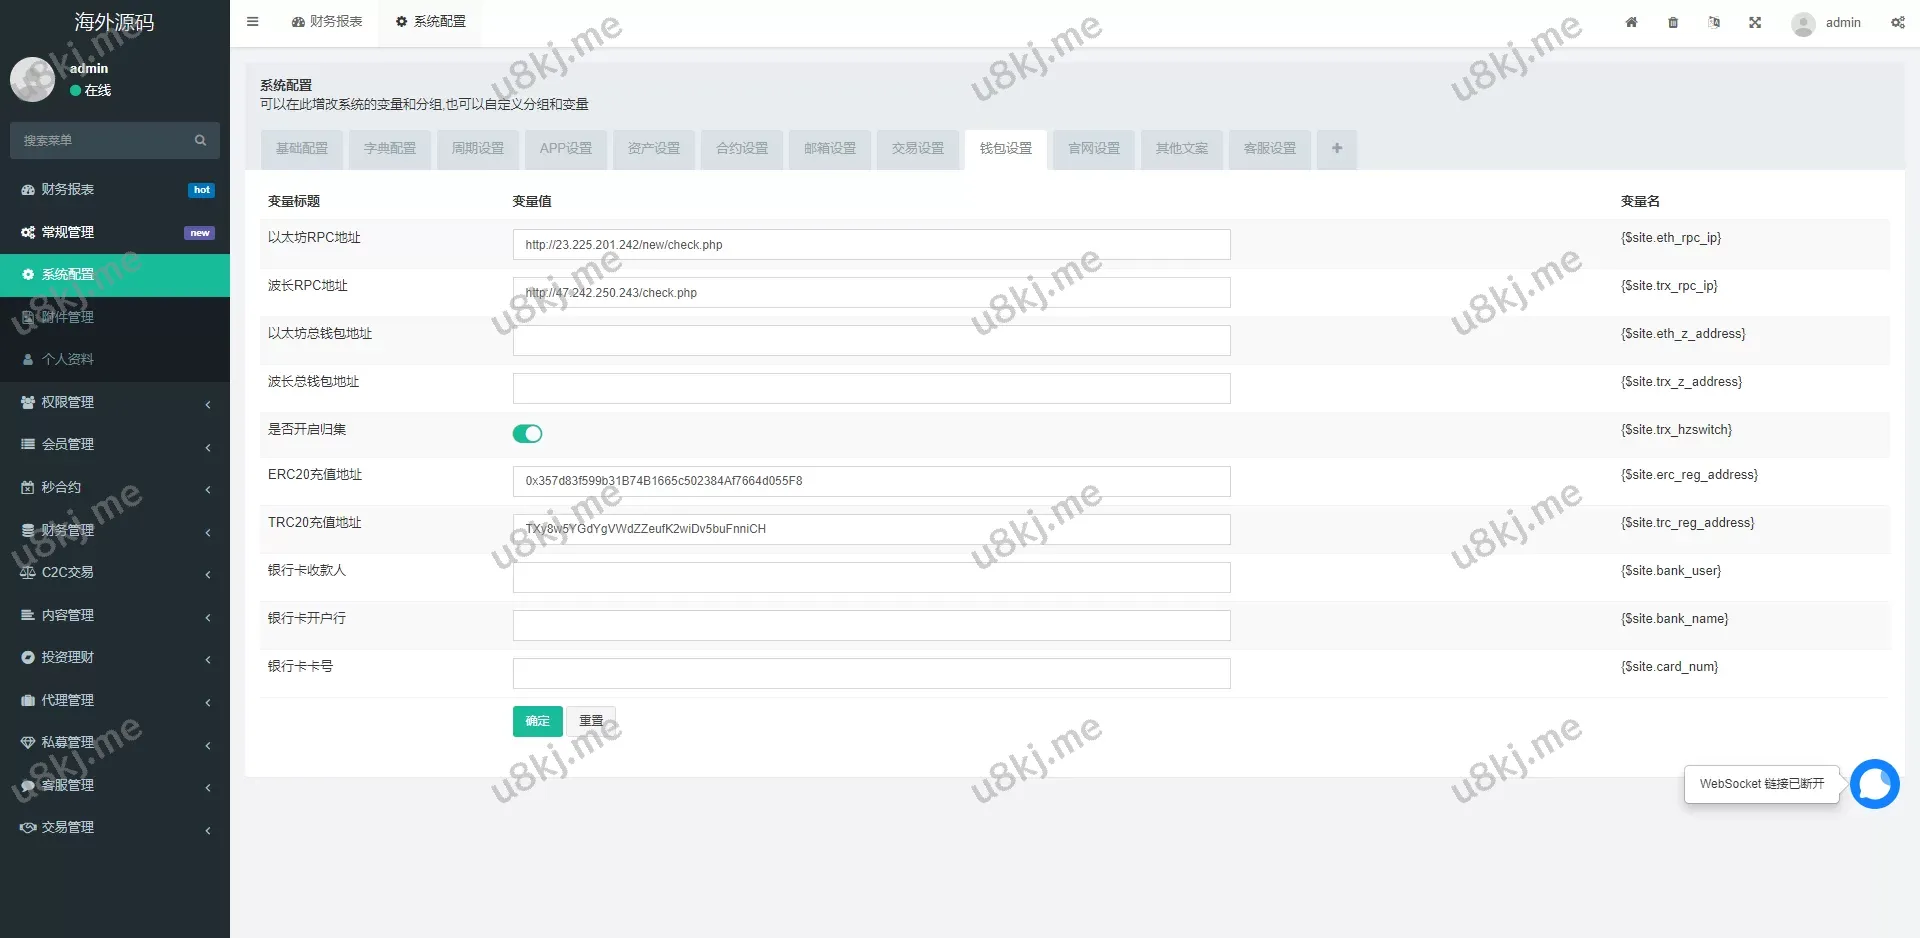Click the language translate icon
This screenshot has height=938, width=1920.
pos(1714,22)
